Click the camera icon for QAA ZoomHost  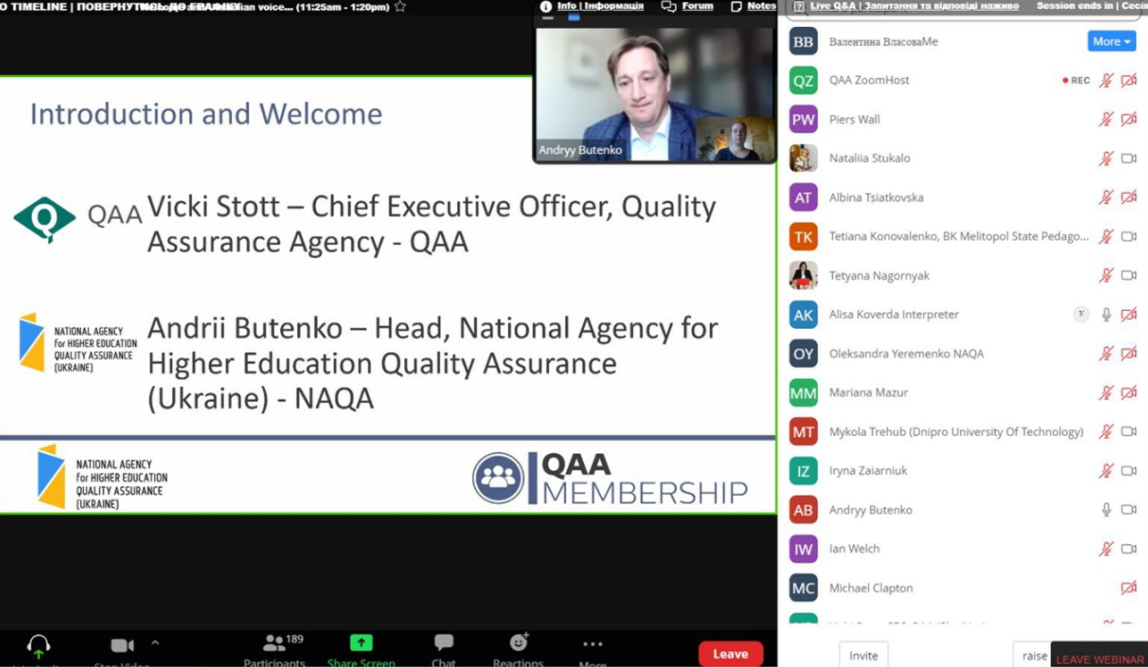coord(1129,81)
